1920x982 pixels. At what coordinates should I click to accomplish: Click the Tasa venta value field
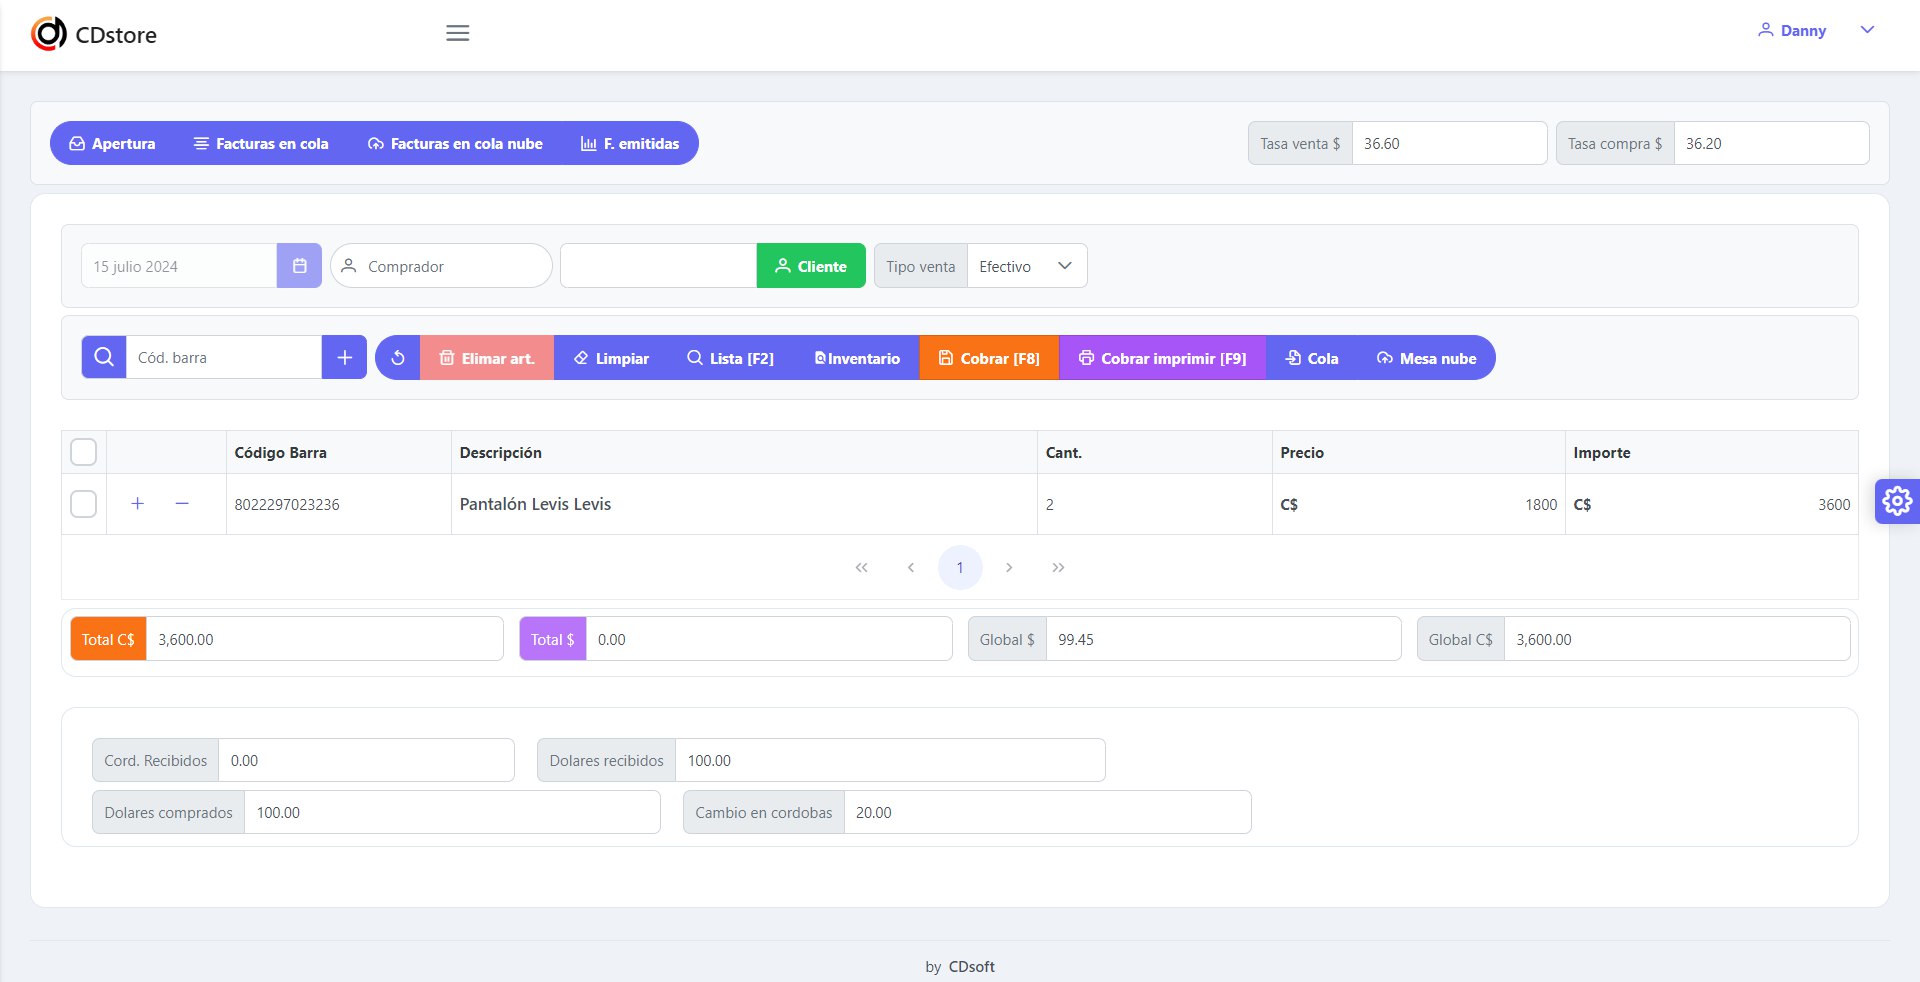tap(1450, 143)
